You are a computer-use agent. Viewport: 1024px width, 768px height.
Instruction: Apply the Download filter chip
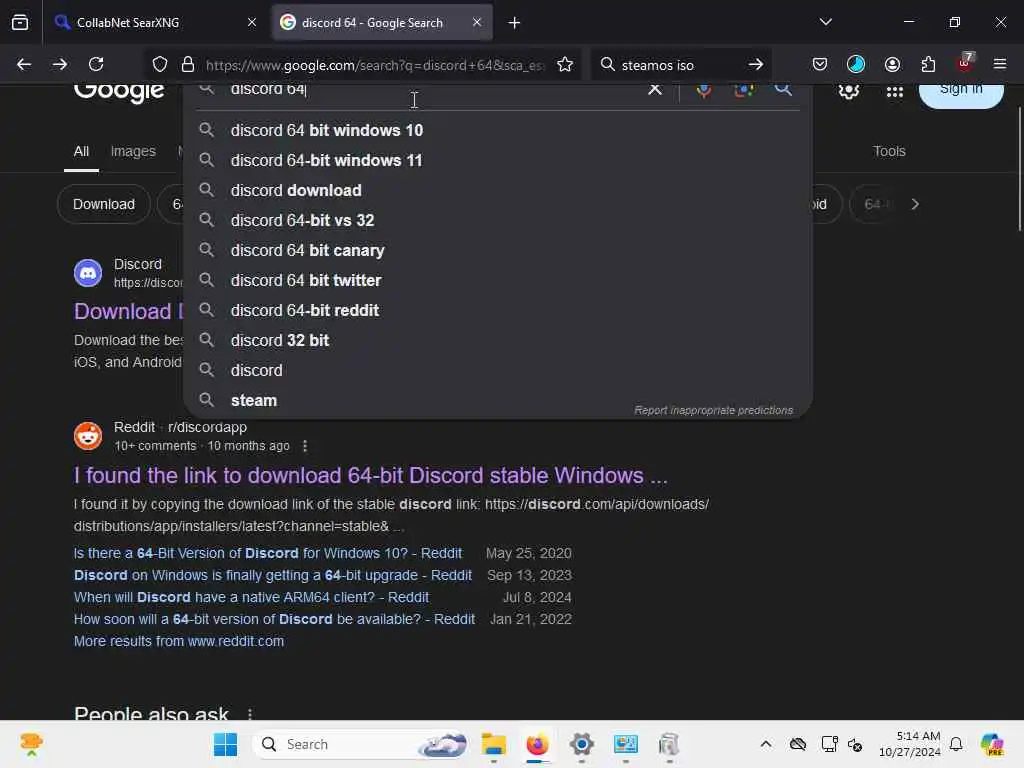[104, 204]
